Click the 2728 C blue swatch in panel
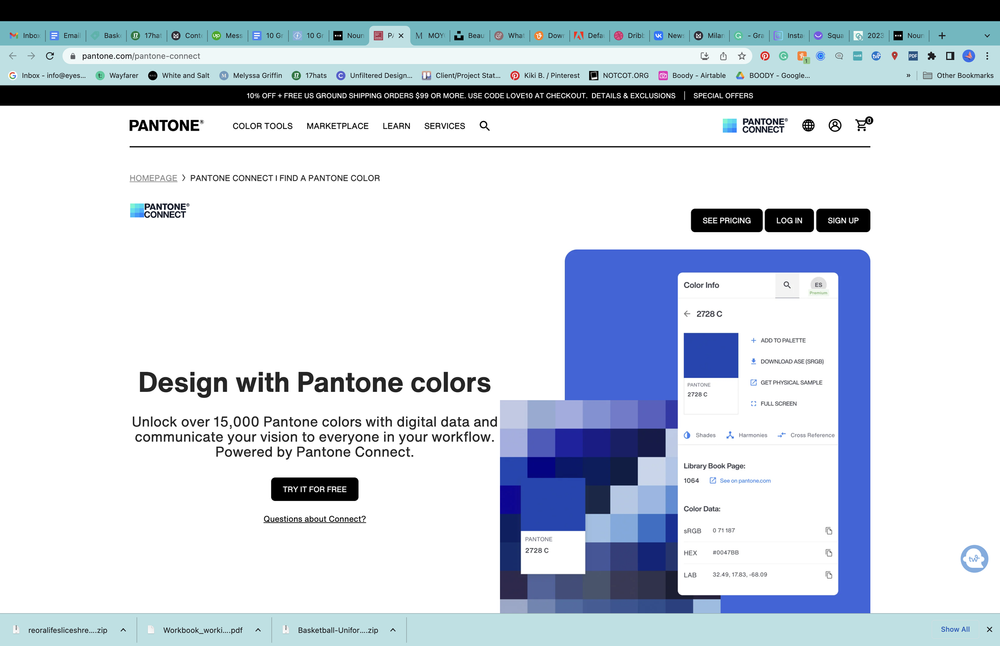 pos(710,355)
